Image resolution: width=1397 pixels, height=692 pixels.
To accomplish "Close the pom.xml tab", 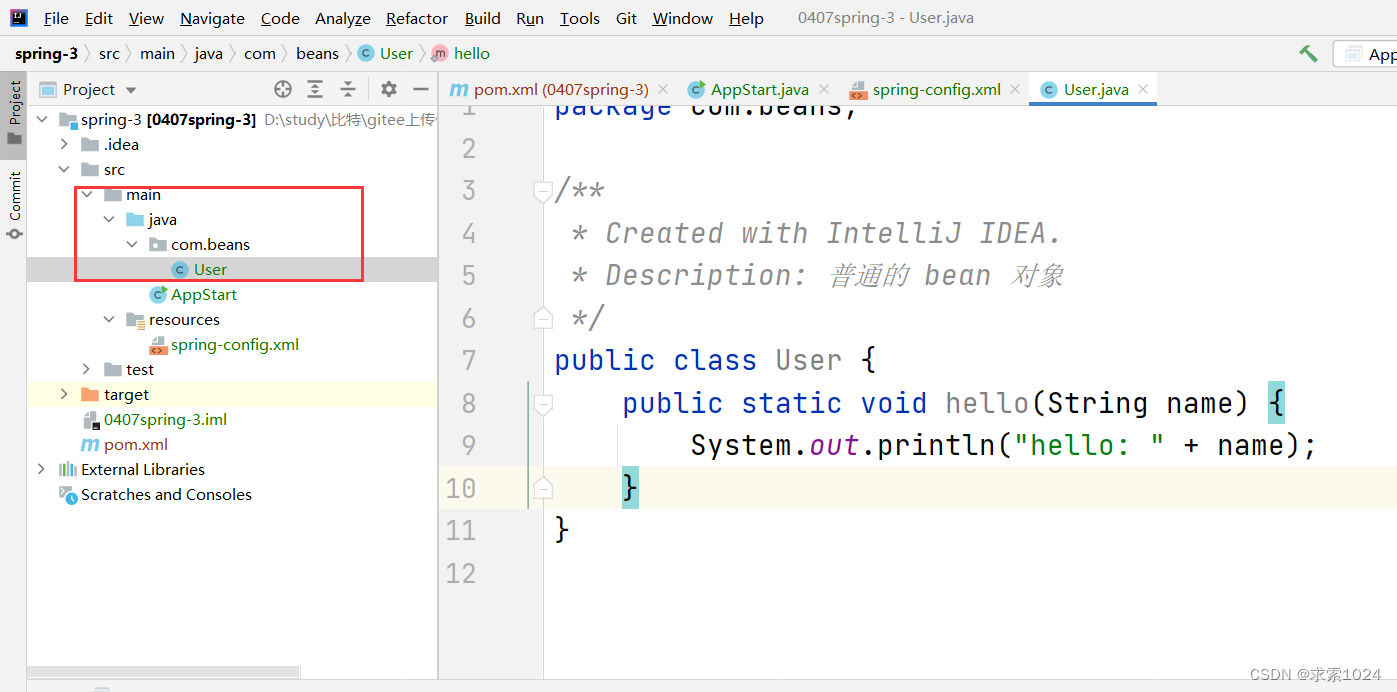I will tap(664, 89).
